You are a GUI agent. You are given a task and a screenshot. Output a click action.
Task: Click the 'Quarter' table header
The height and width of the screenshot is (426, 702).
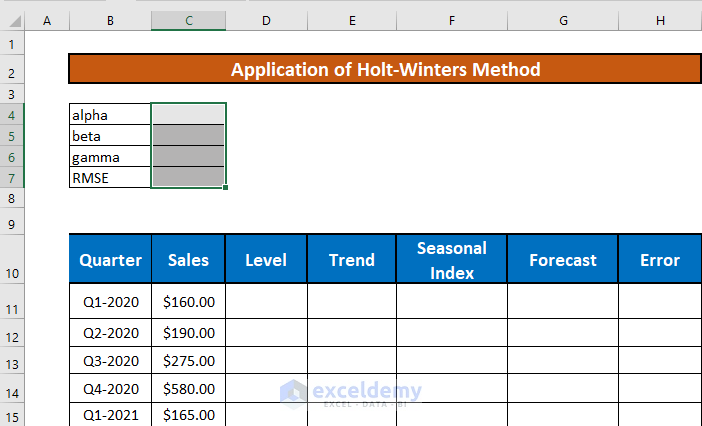(x=110, y=259)
